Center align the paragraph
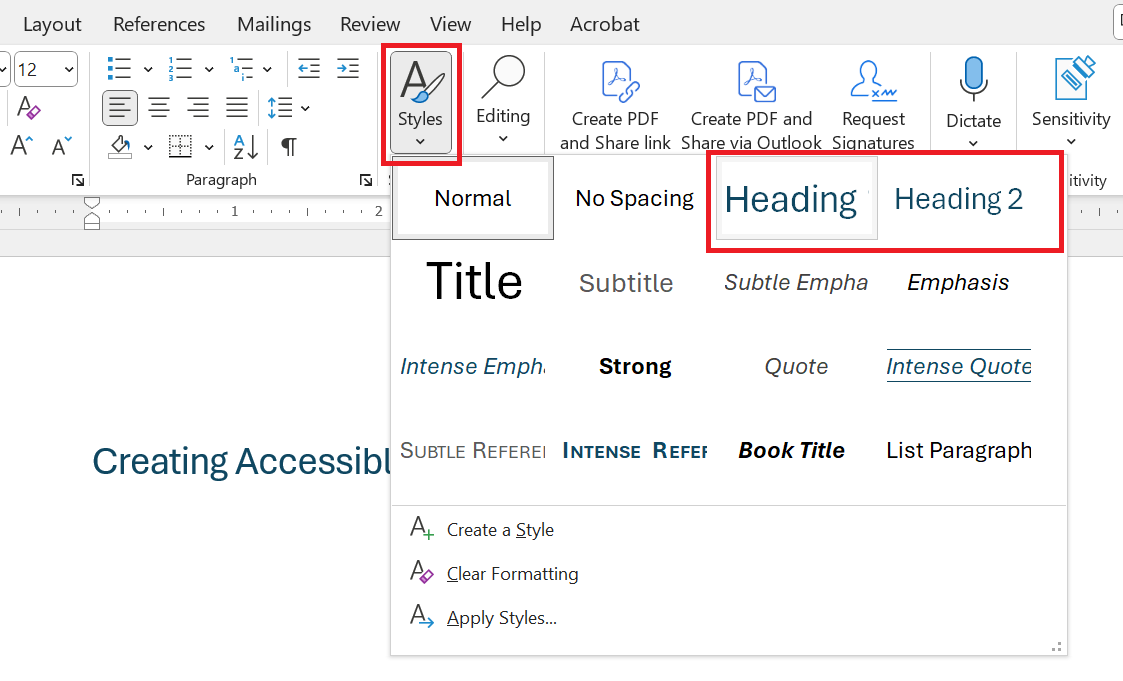Viewport: 1123px width, 681px height. click(159, 107)
